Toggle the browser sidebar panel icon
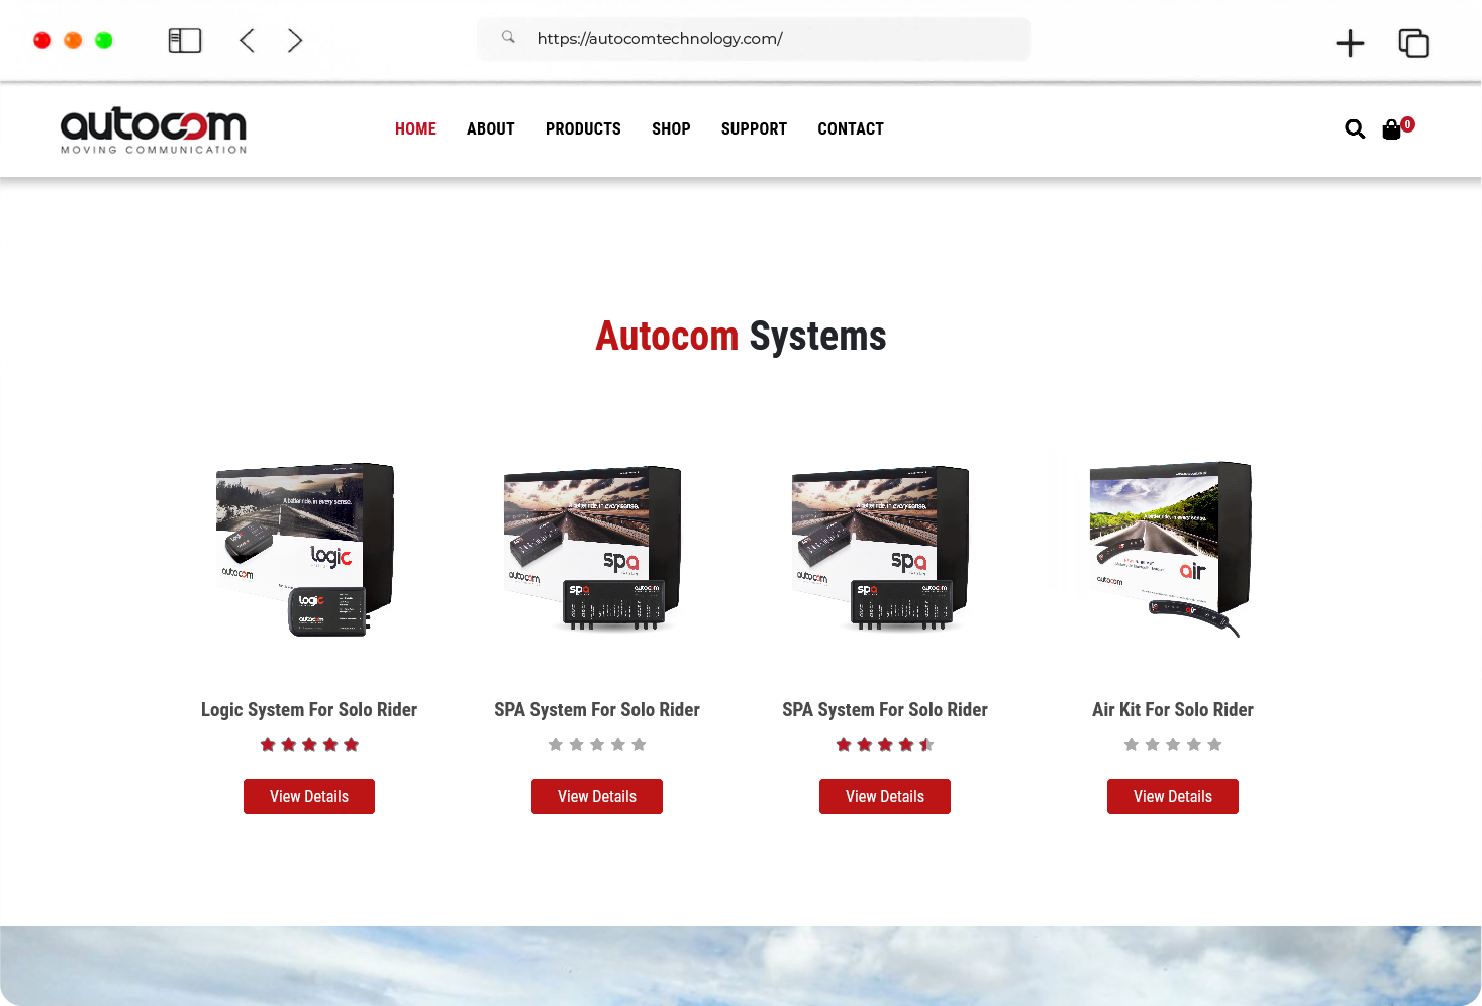The width and height of the screenshot is (1482, 1006). click(185, 40)
